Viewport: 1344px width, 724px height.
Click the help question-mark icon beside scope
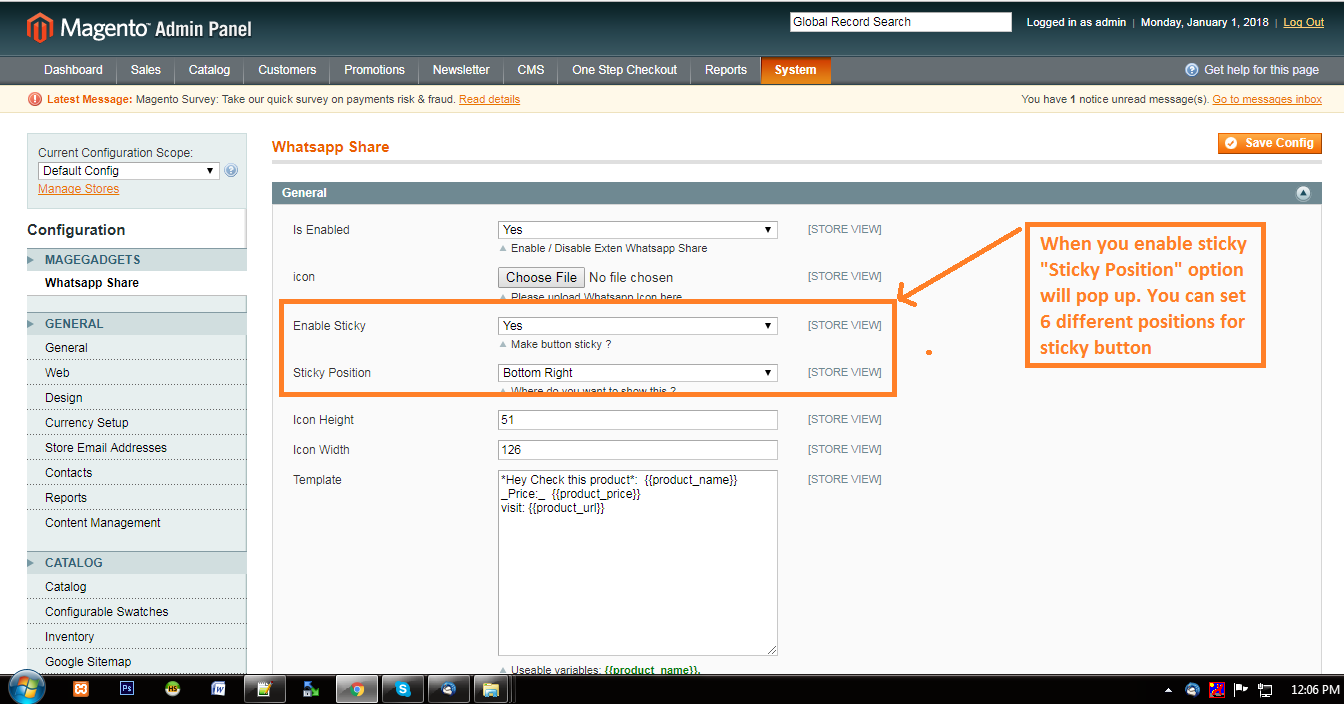[231, 171]
